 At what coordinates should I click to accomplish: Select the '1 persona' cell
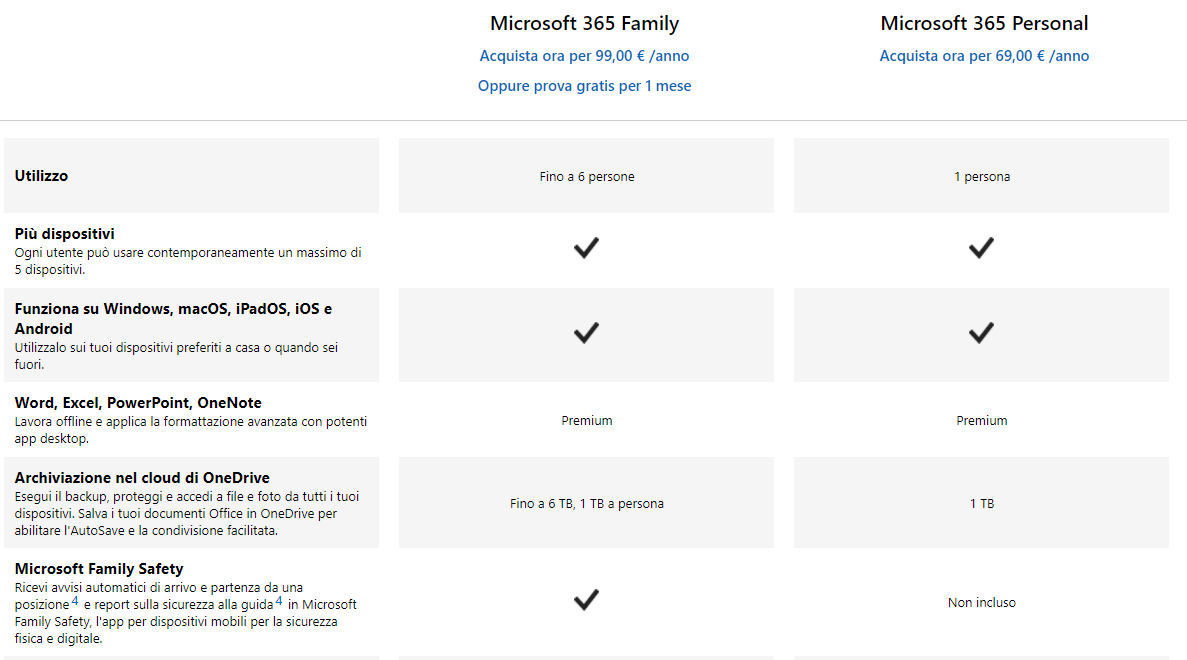[x=982, y=176]
